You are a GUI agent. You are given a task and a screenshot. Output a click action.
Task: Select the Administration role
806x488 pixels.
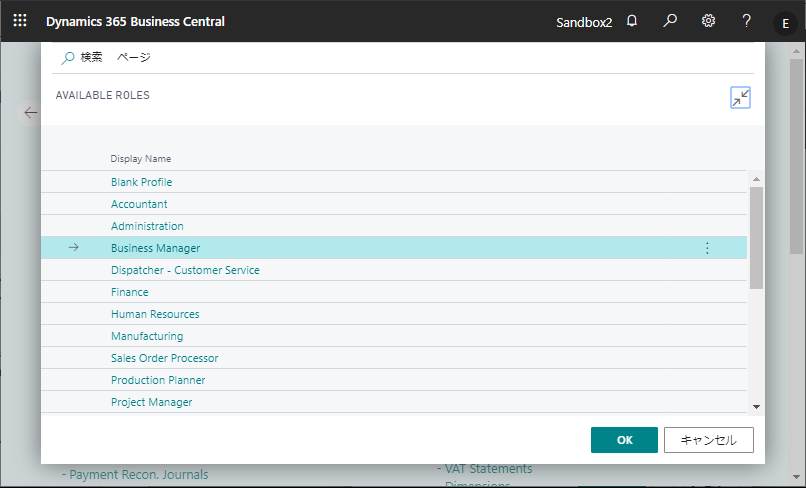147,226
